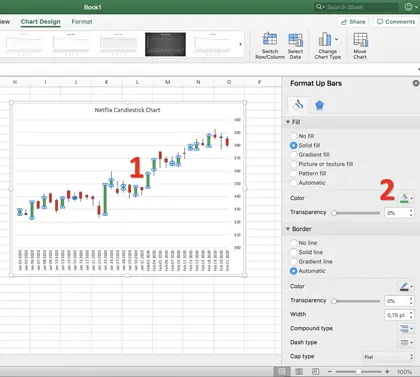420x377 pixels.
Task: Select column K header
Action: point(106,82)
